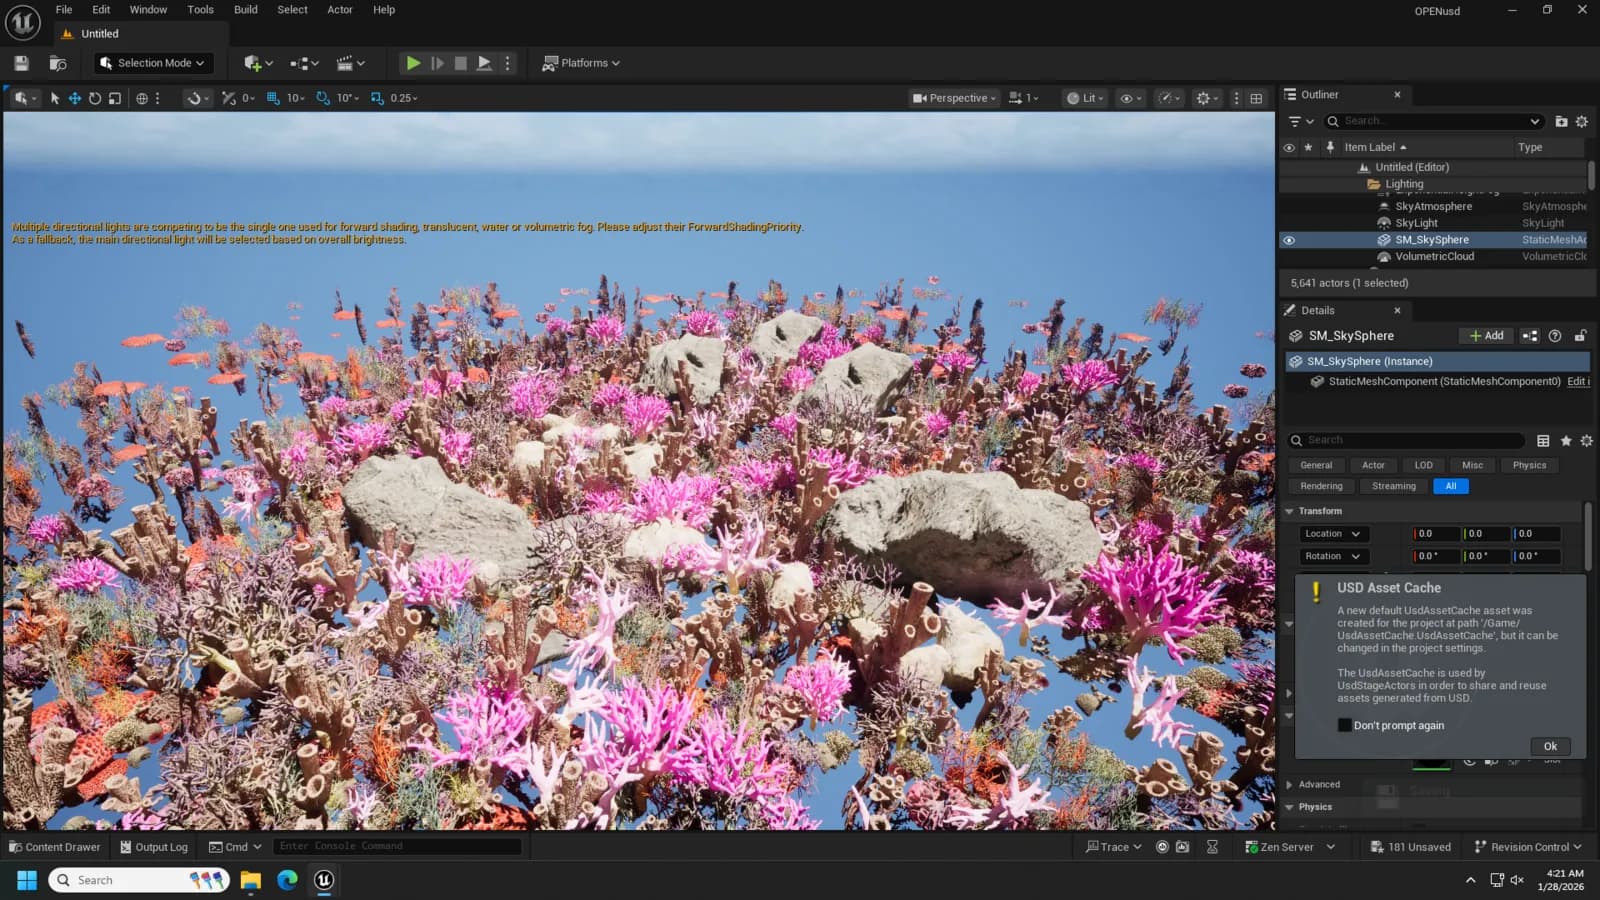Expand the Perspective viewport type menu

click(954, 98)
